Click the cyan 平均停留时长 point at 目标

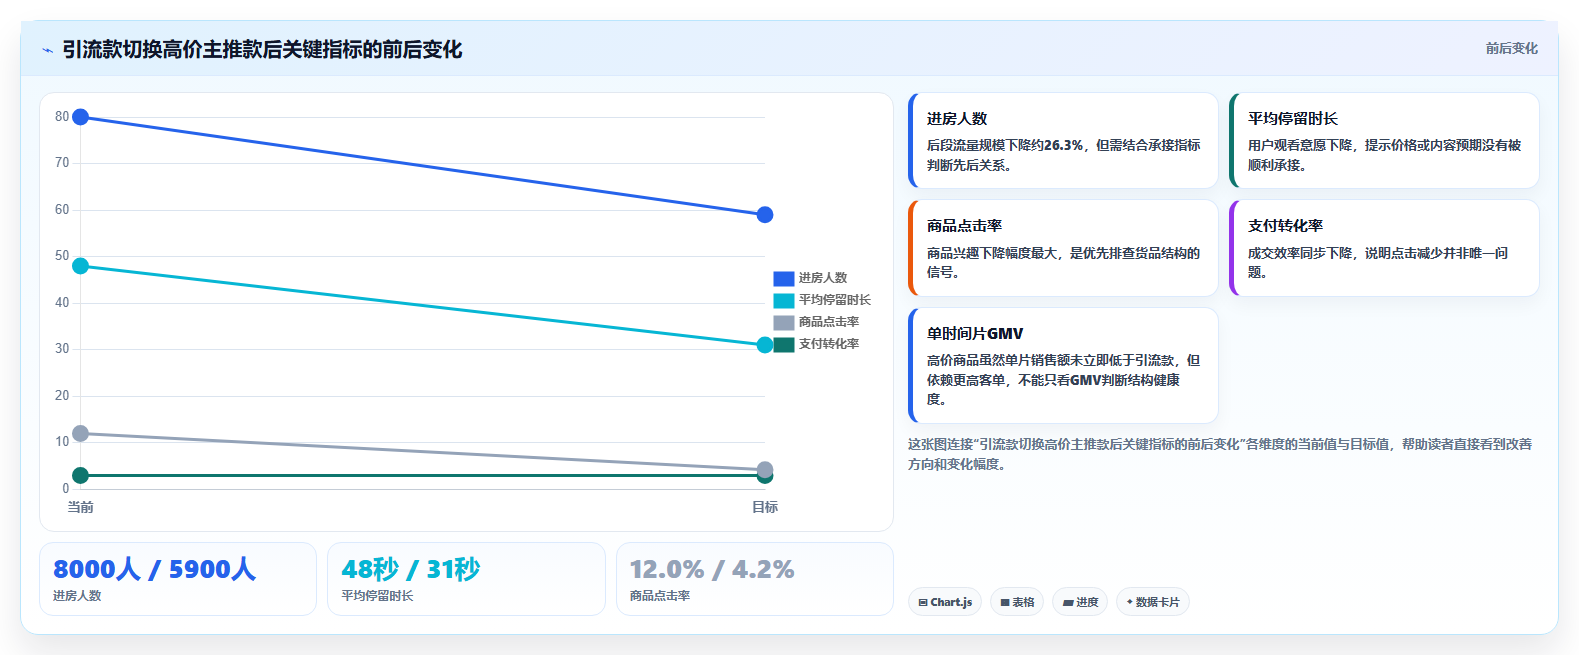coord(765,345)
